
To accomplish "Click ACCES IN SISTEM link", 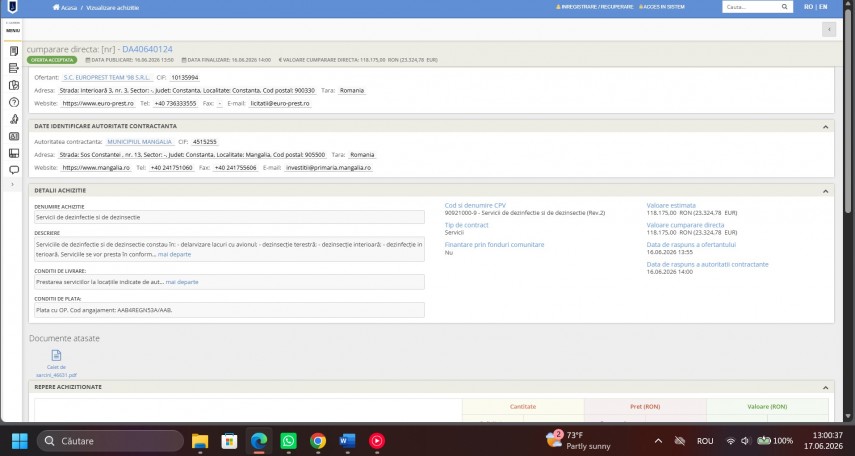I will (662, 7).
